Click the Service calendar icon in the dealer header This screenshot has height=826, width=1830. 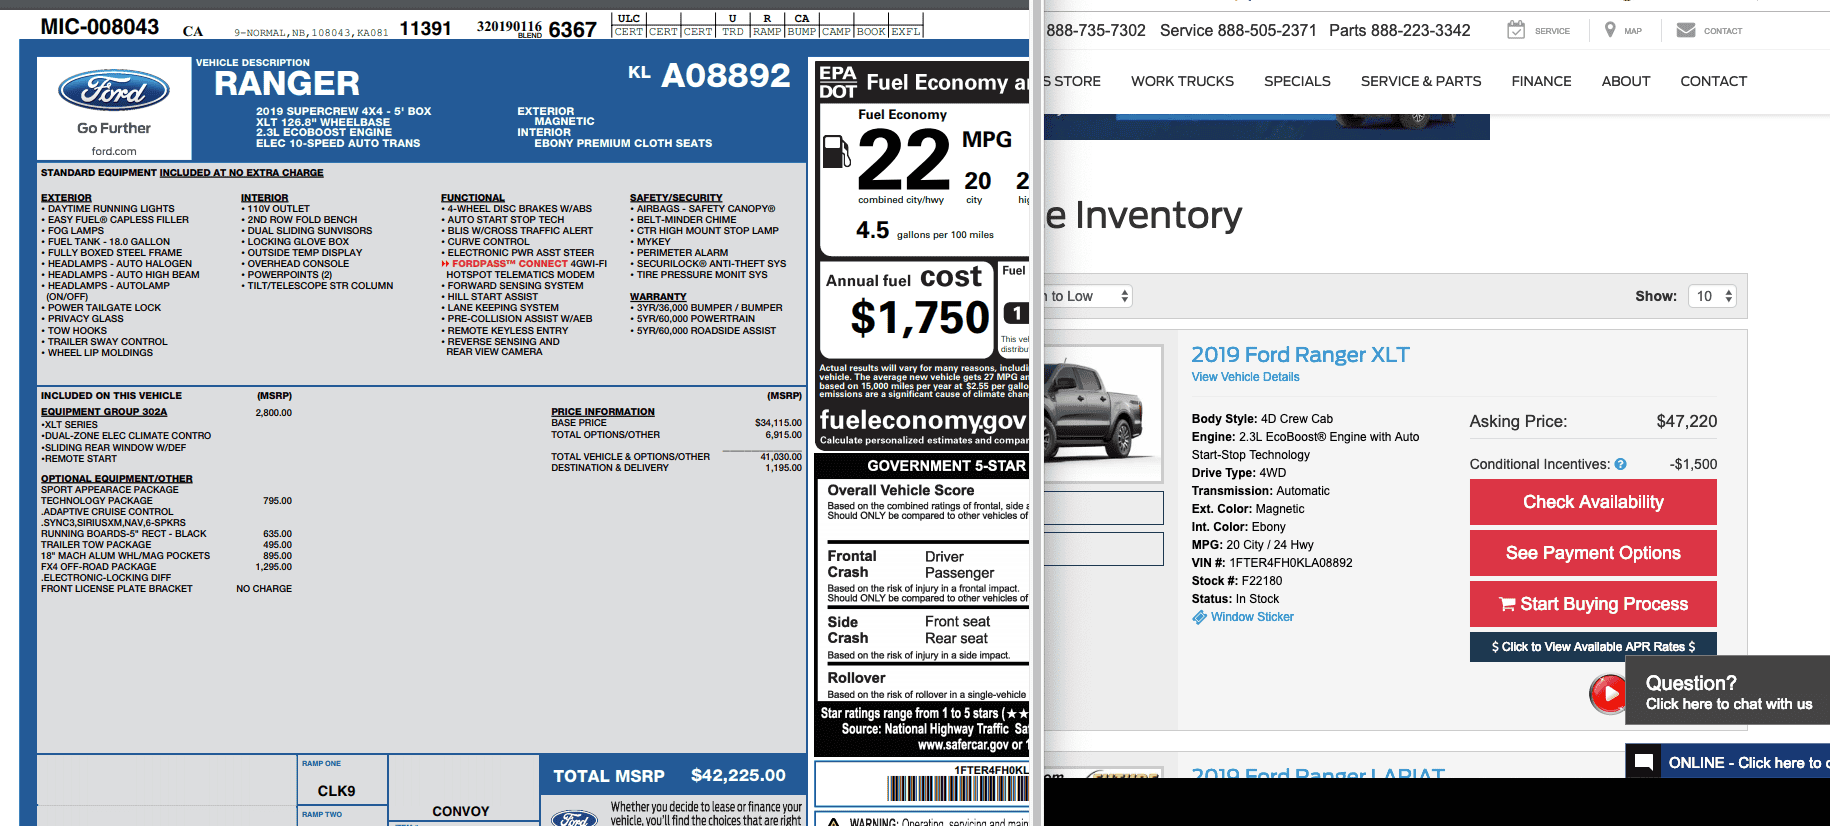1516,30
